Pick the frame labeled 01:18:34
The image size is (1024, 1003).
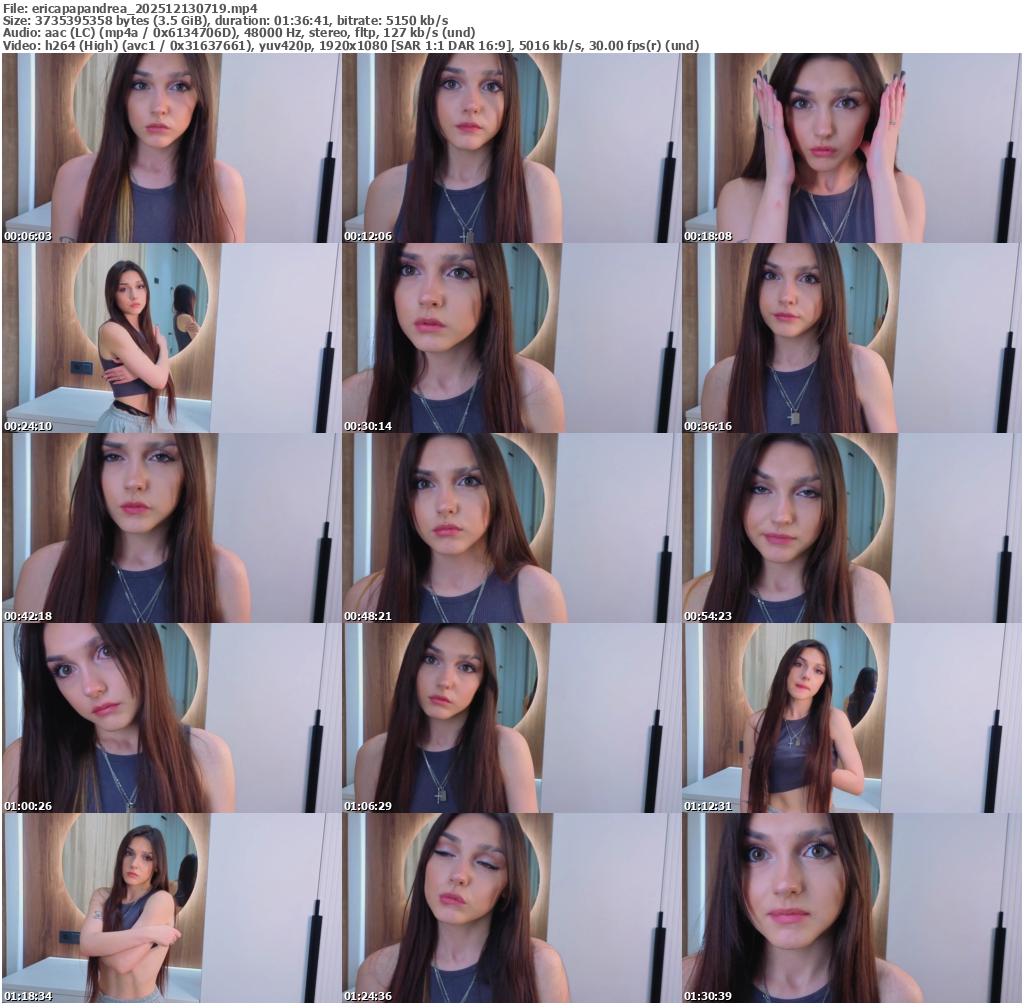(x=171, y=908)
